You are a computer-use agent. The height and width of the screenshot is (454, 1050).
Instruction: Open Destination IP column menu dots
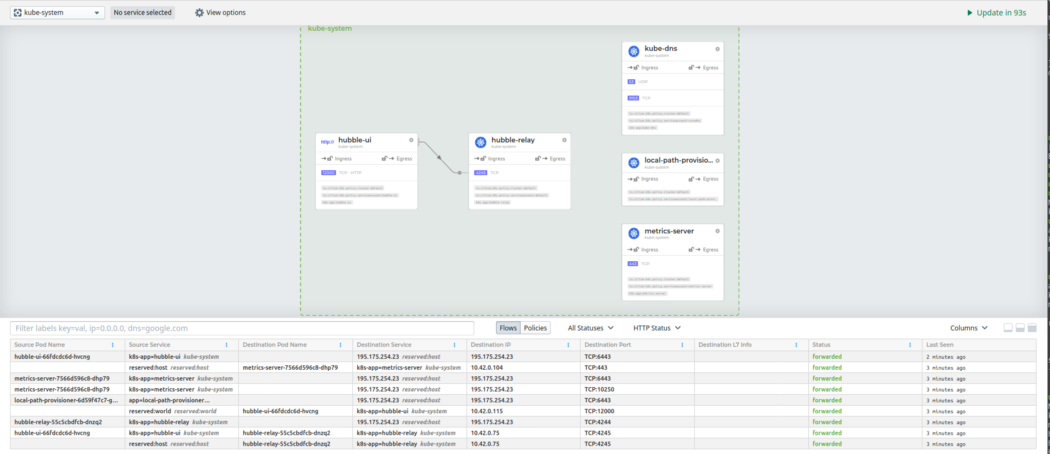569,345
